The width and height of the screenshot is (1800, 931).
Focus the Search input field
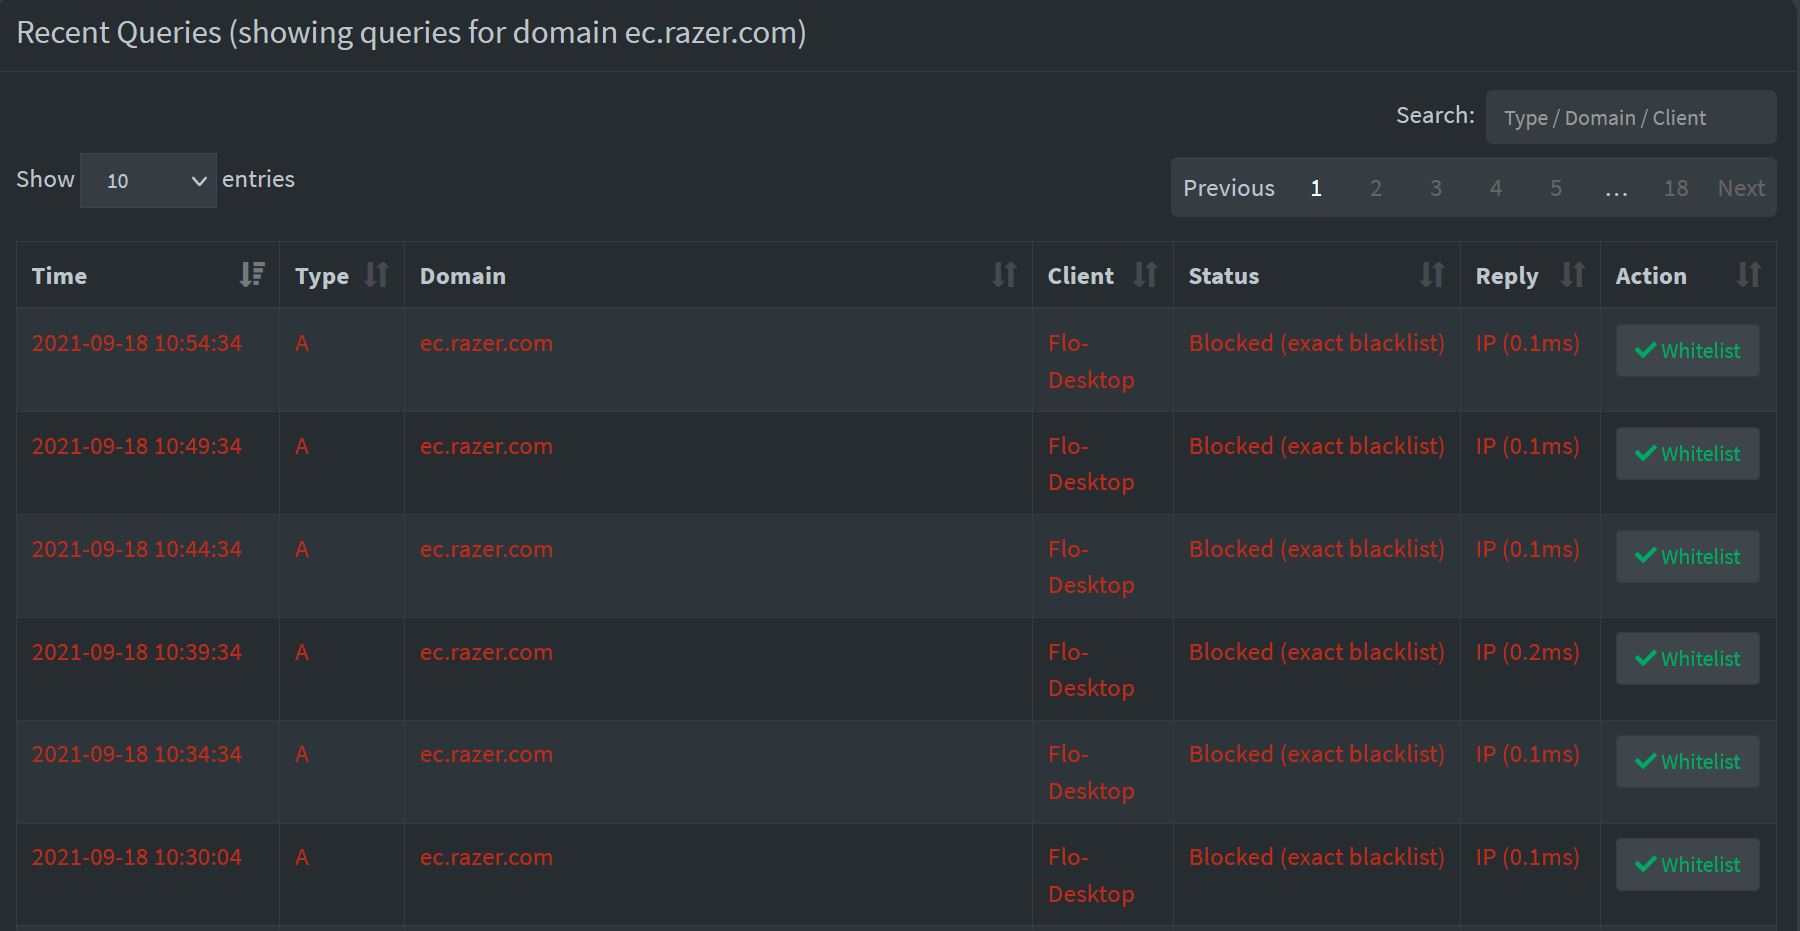[x=1631, y=117]
